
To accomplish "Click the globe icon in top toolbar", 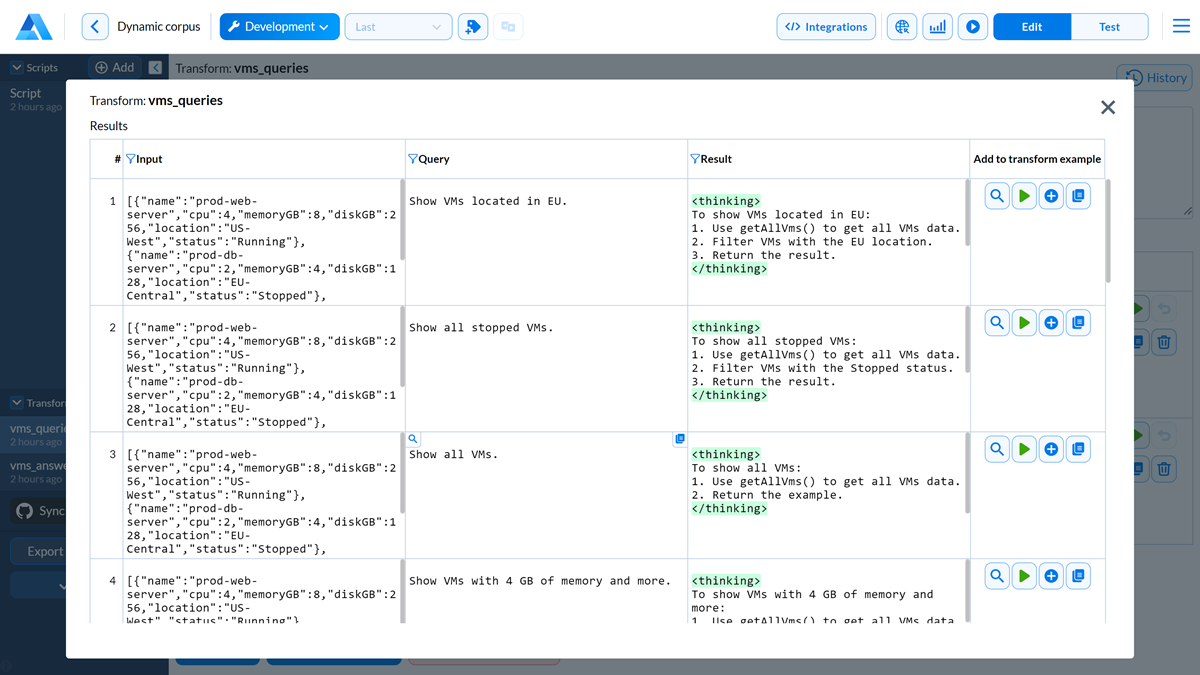I will click(x=902, y=27).
